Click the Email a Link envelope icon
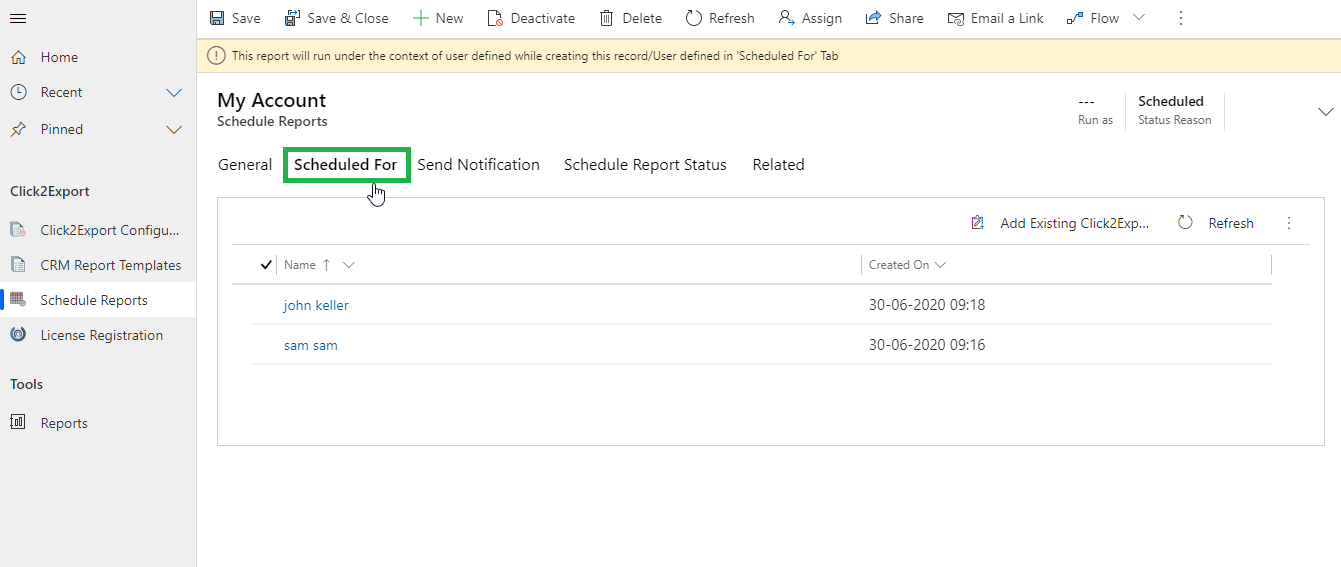Screen dimensions: 1341x567 click(x=956, y=18)
